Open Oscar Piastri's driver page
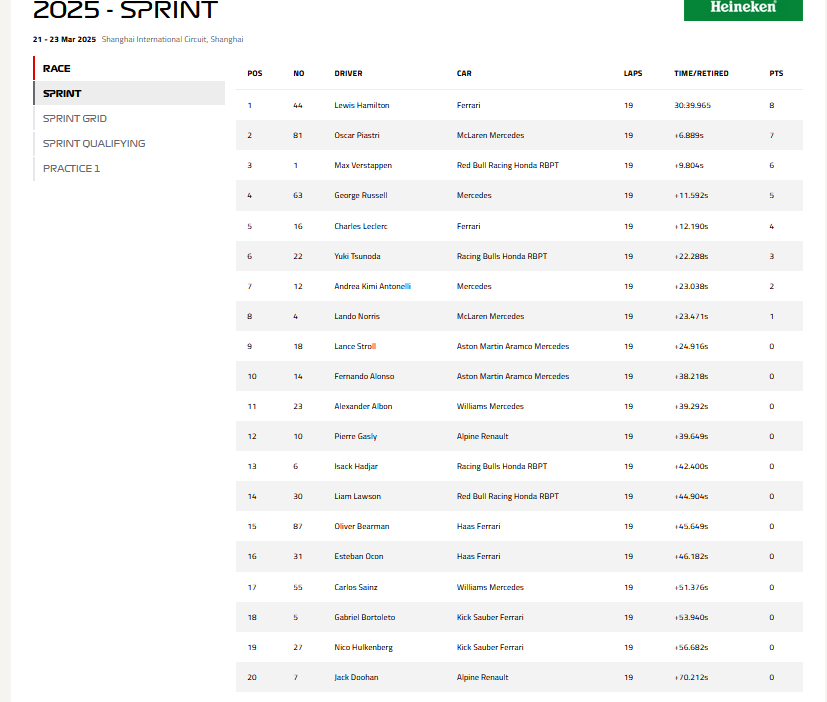This screenshot has height=702, width=827. pyautogui.click(x=357, y=135)
